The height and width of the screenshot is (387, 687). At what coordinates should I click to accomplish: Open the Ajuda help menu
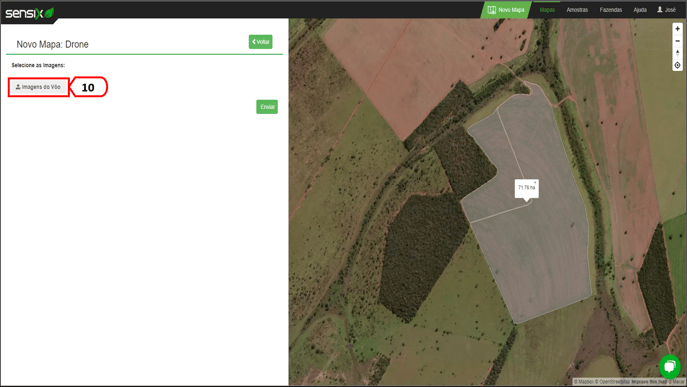point(640,10)
